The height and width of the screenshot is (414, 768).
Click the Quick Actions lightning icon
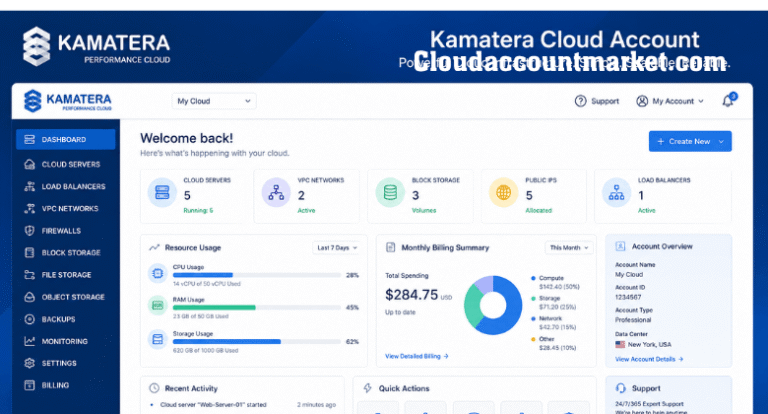coord(367,388)
